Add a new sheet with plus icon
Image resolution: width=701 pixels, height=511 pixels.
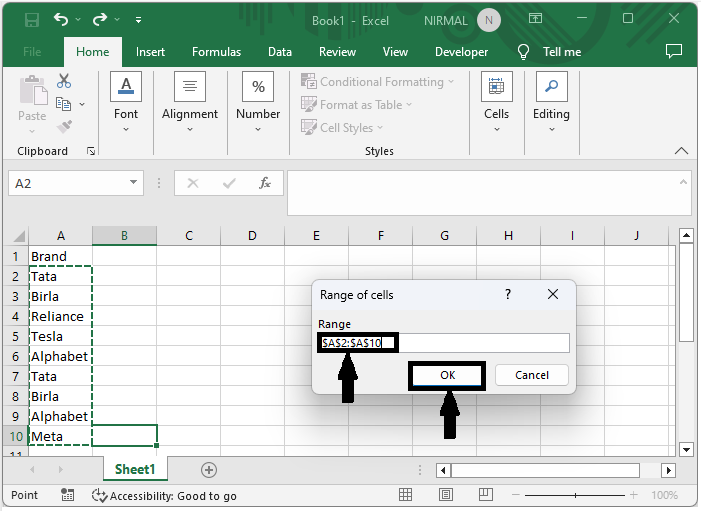pos(209,470)
